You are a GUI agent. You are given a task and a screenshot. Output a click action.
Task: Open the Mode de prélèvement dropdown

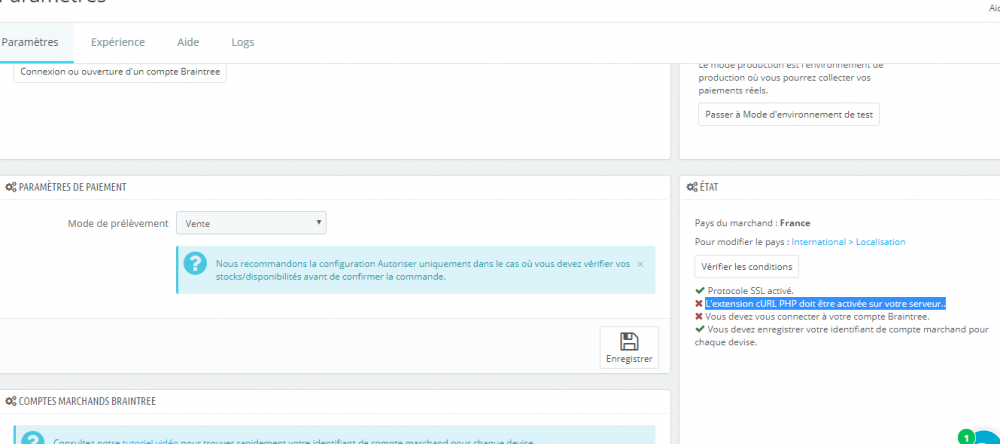pos(251,223)
